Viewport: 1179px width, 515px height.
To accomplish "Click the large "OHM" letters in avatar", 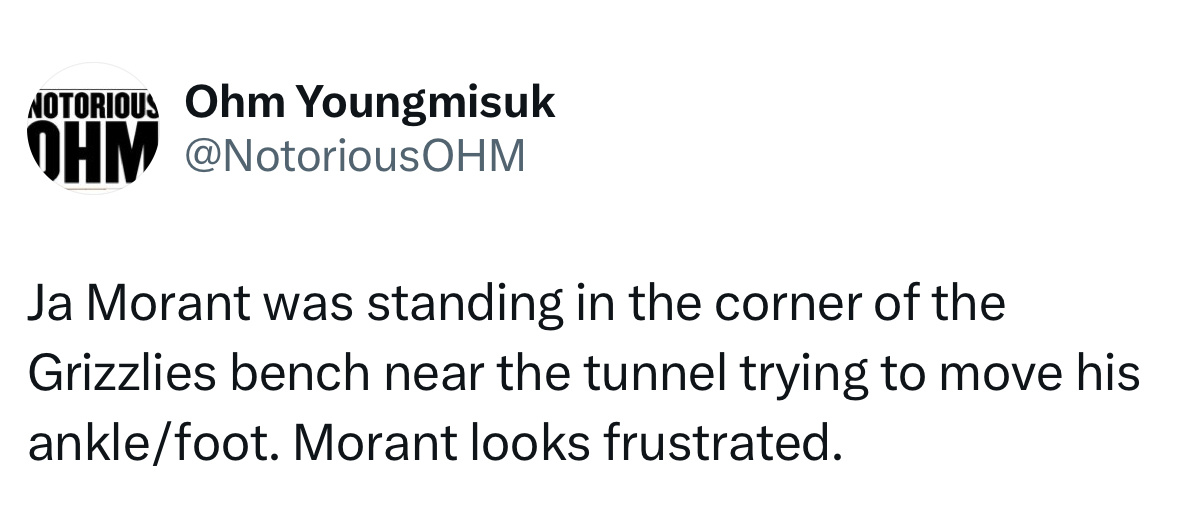I will click(92, 150).
